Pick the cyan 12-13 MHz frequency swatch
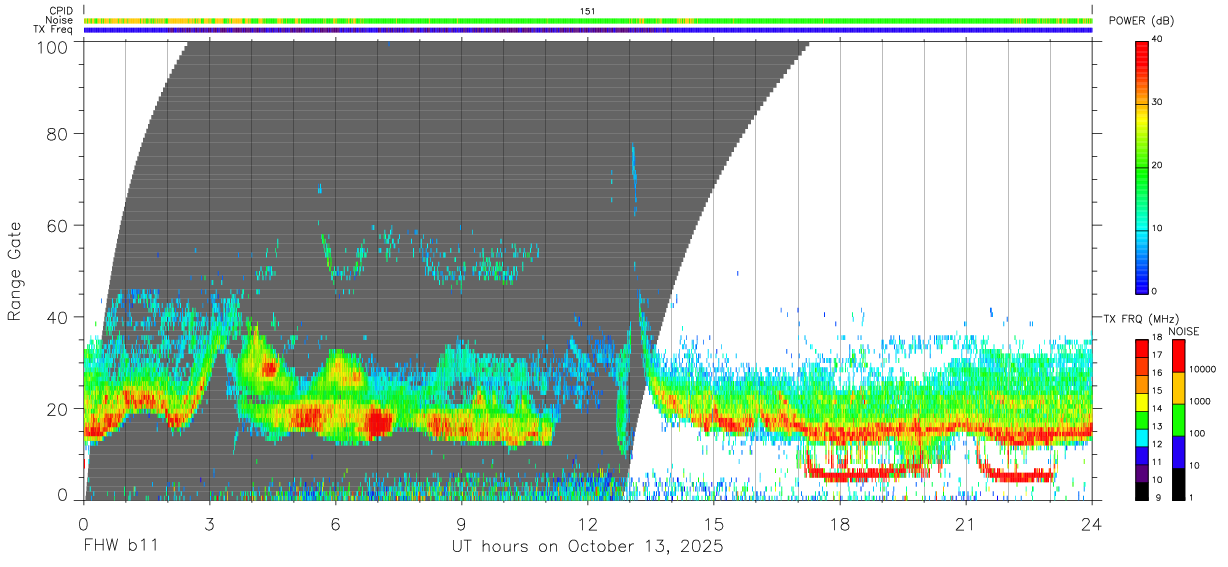This screenshot has width=1228, height=567. point(1142,438)
